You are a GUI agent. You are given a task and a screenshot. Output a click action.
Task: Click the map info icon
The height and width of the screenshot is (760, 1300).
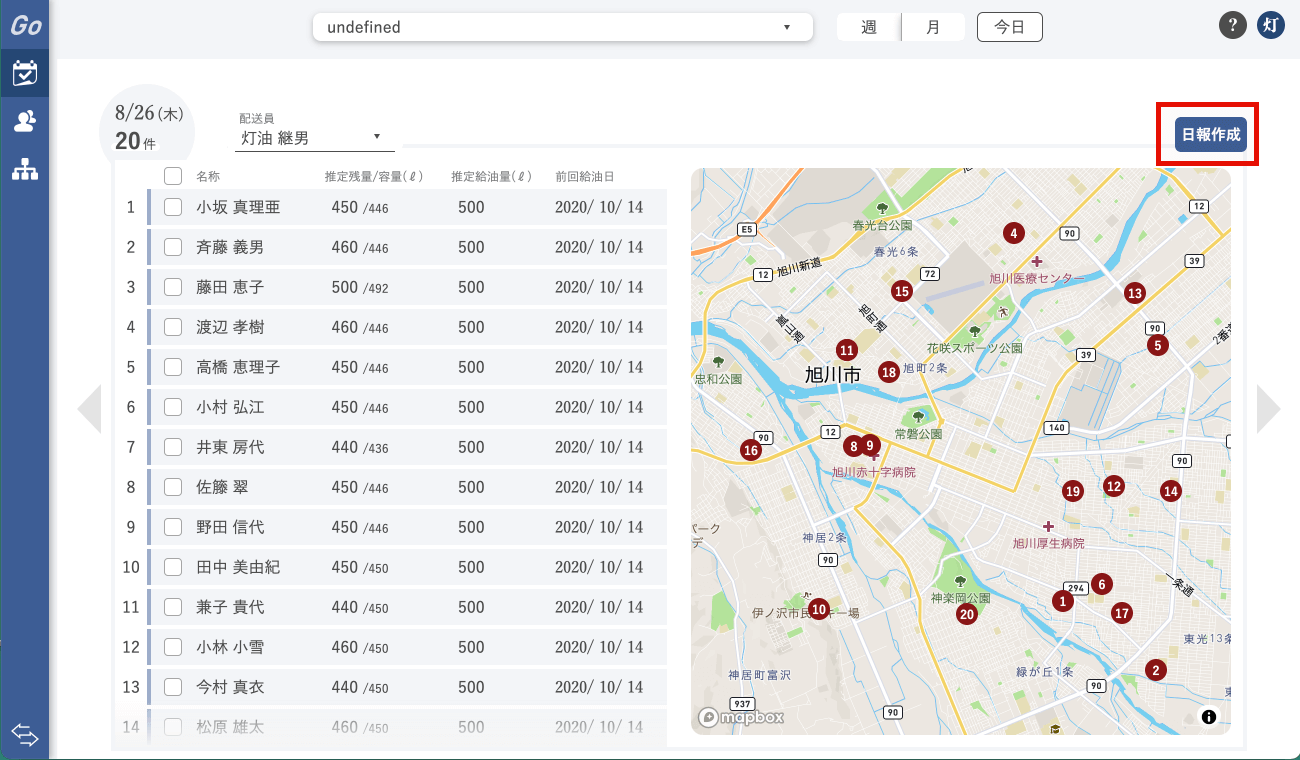1208,716
